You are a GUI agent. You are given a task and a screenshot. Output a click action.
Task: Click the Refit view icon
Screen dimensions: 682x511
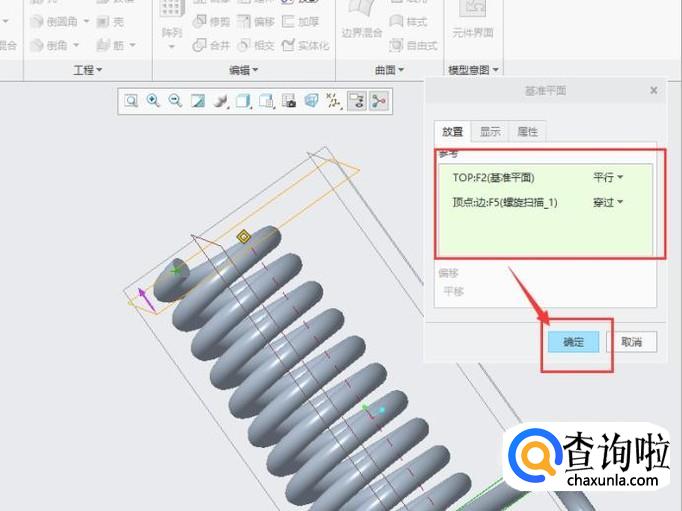(131, 100)
